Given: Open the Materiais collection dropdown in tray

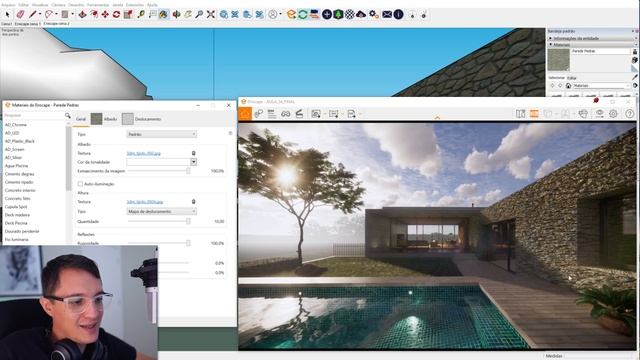Looking at the screenshot, I should click(601, 86).
